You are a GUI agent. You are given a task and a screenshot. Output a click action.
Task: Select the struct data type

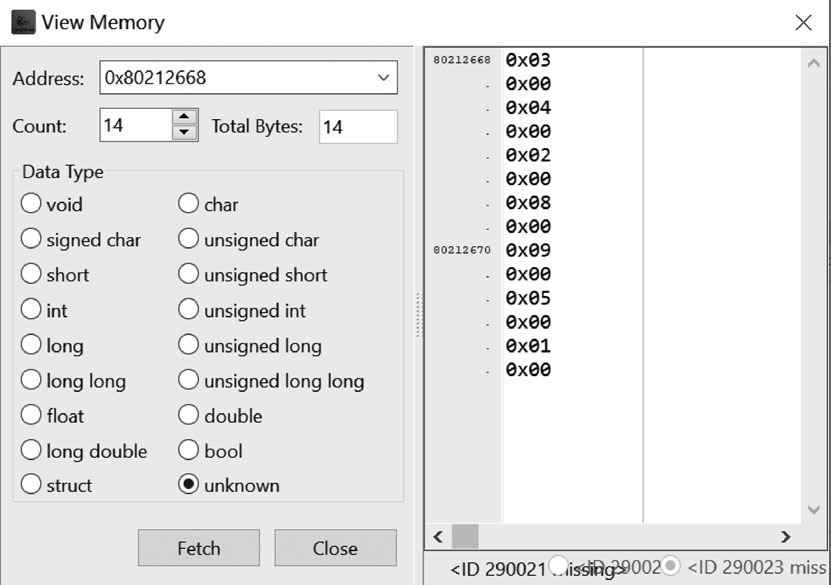[x=31, y=484]
